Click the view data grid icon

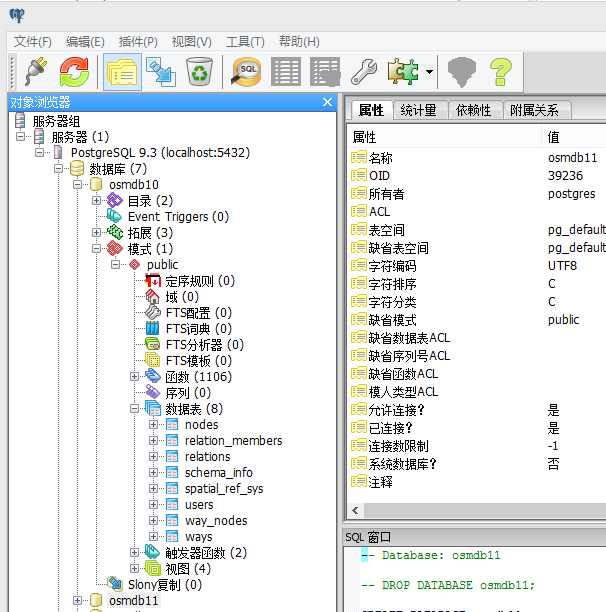click(286, 71)
